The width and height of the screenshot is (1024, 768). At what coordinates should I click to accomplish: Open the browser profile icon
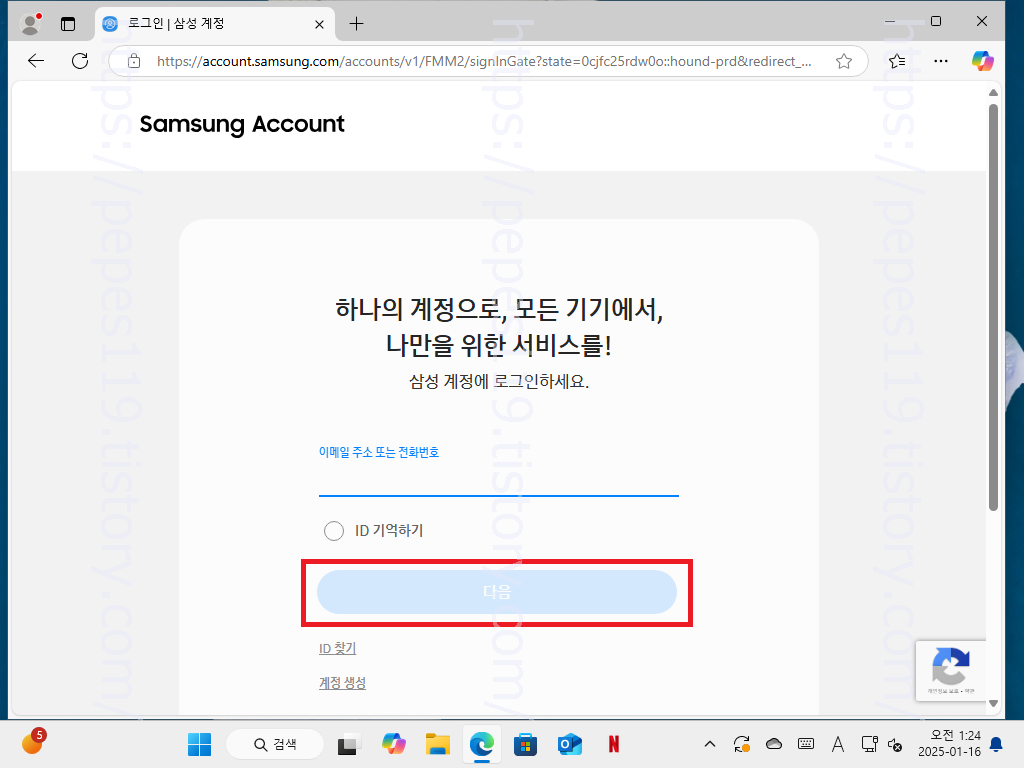[30, 24]
